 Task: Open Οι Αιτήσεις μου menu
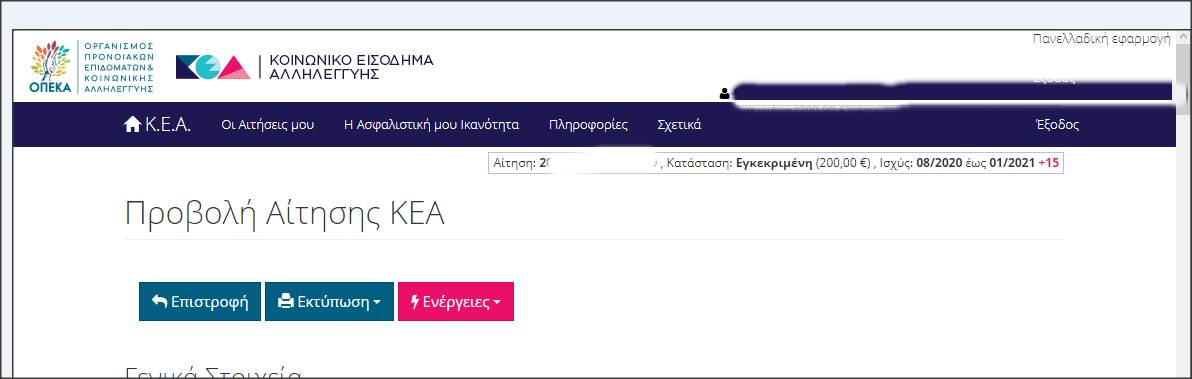click(x=267, y=125)
